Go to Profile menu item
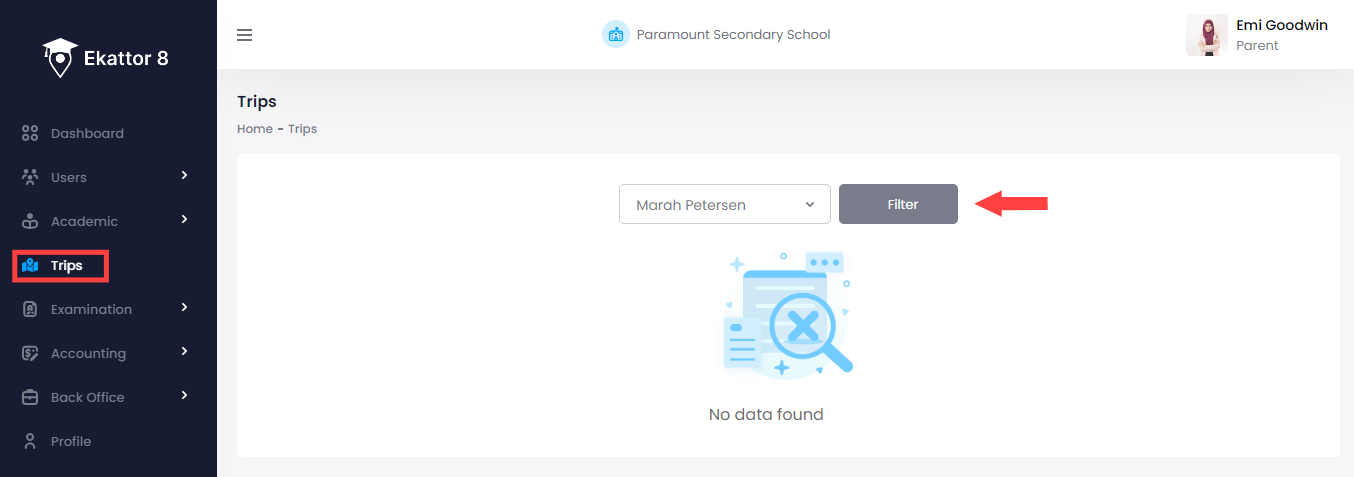This screenshot has width=1354, height=477. (71, 441)
